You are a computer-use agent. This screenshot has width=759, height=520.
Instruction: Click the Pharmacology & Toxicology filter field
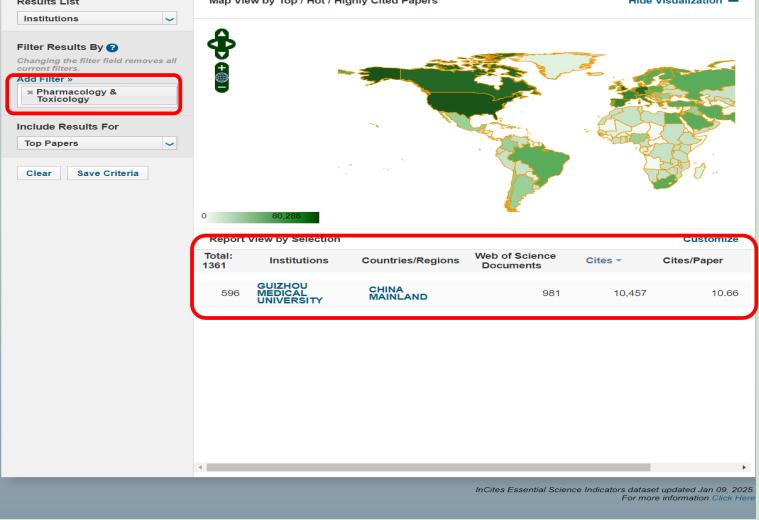98,95
